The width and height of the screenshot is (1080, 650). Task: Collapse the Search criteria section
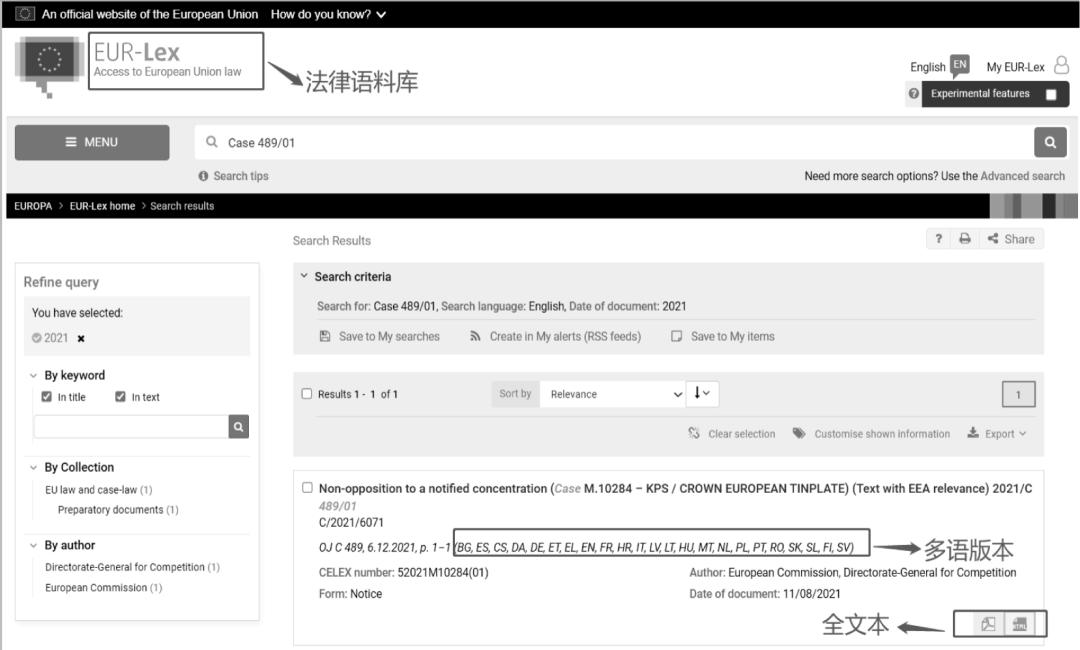click(305, 277)
